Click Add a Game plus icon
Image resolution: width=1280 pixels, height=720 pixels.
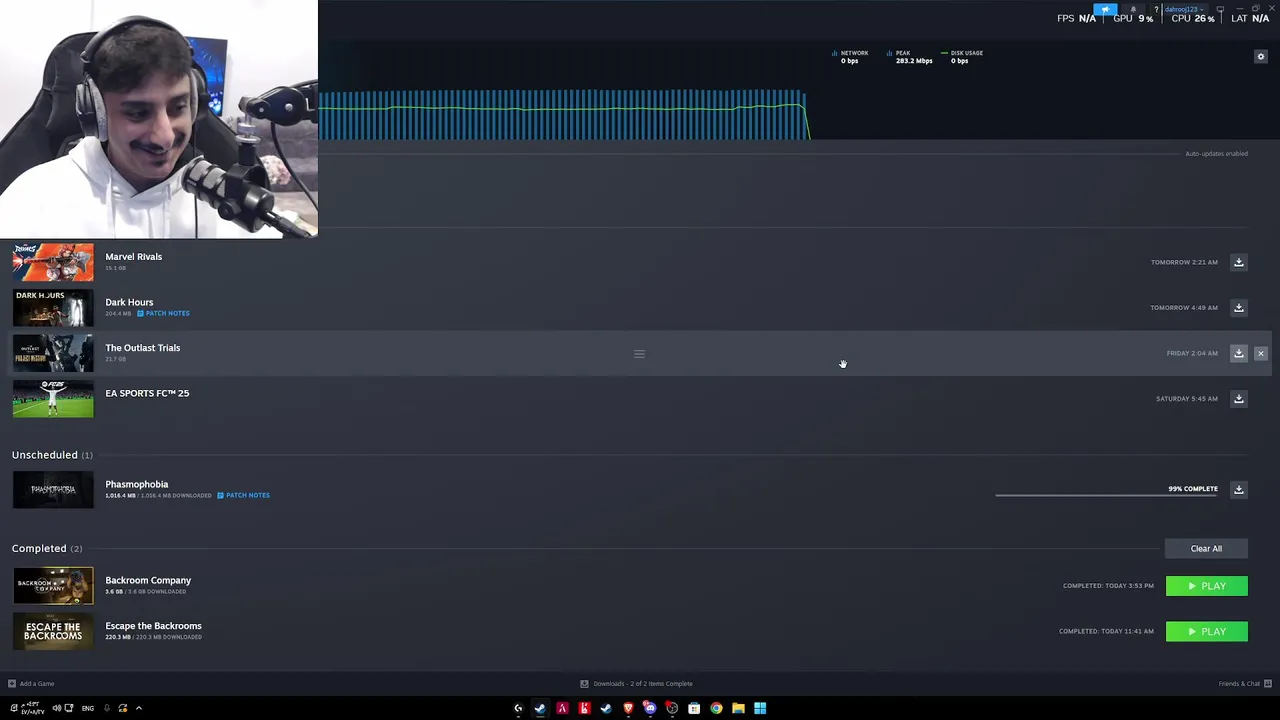point(12,684)
